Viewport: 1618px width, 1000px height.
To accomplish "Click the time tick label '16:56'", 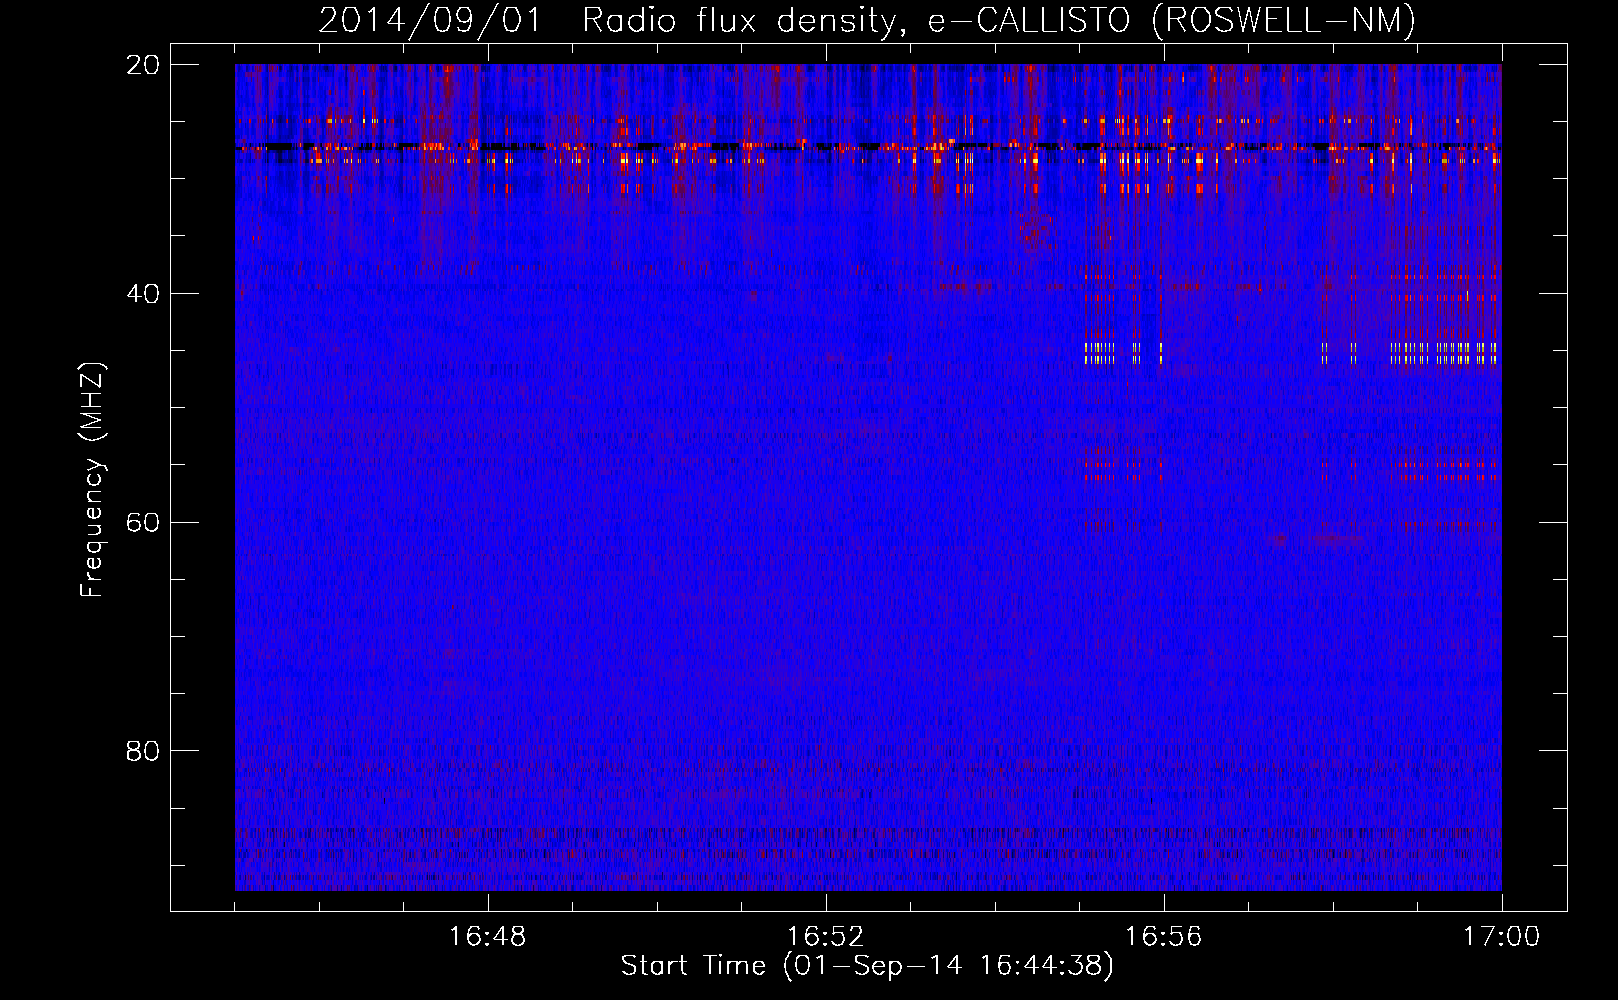I will point(1163,937).
